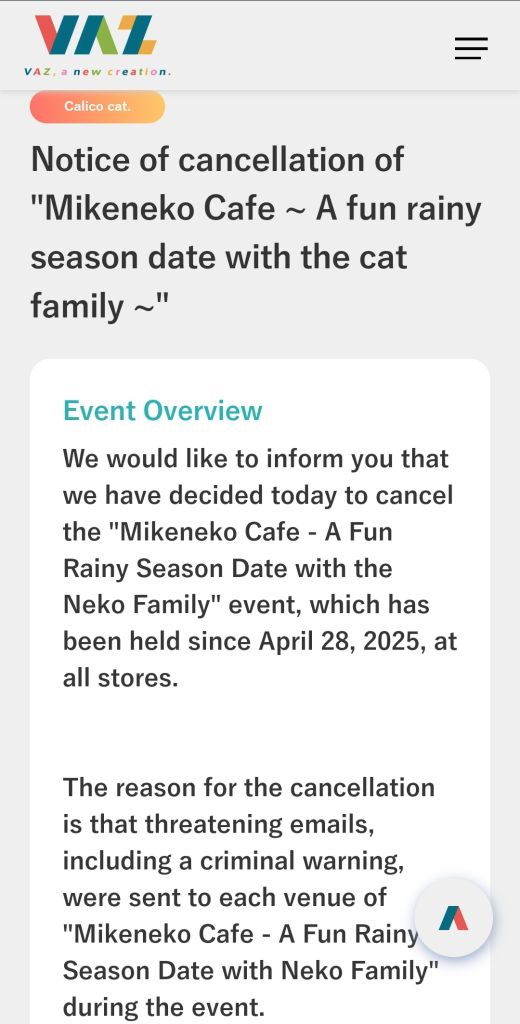Tap the colorful VAZ logo
The image size is (520, 1024).
pyautogui.click(x=95, y=35)
